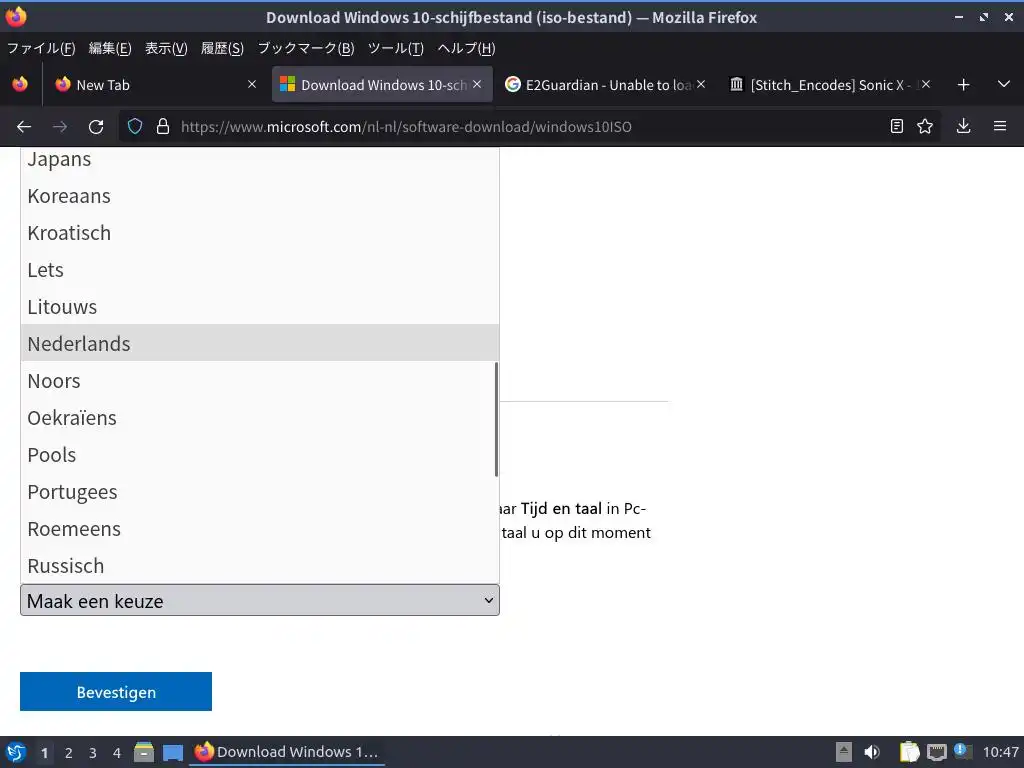Open the ツール(T) menu

tap(396, 48)
